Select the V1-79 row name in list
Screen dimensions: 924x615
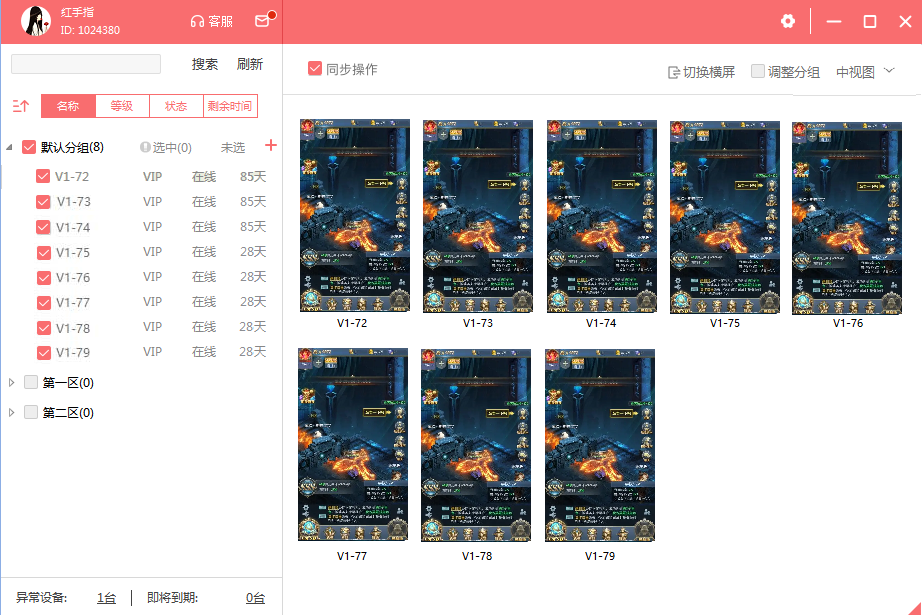[73, 353]
